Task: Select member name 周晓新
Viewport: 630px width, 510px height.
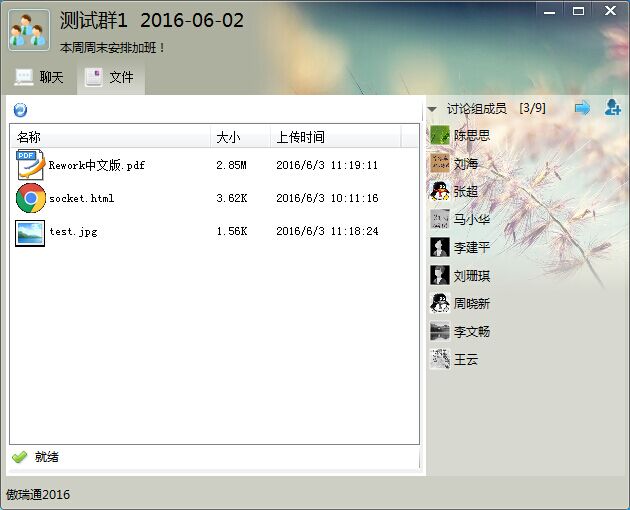Action: [x=472, y=303]
